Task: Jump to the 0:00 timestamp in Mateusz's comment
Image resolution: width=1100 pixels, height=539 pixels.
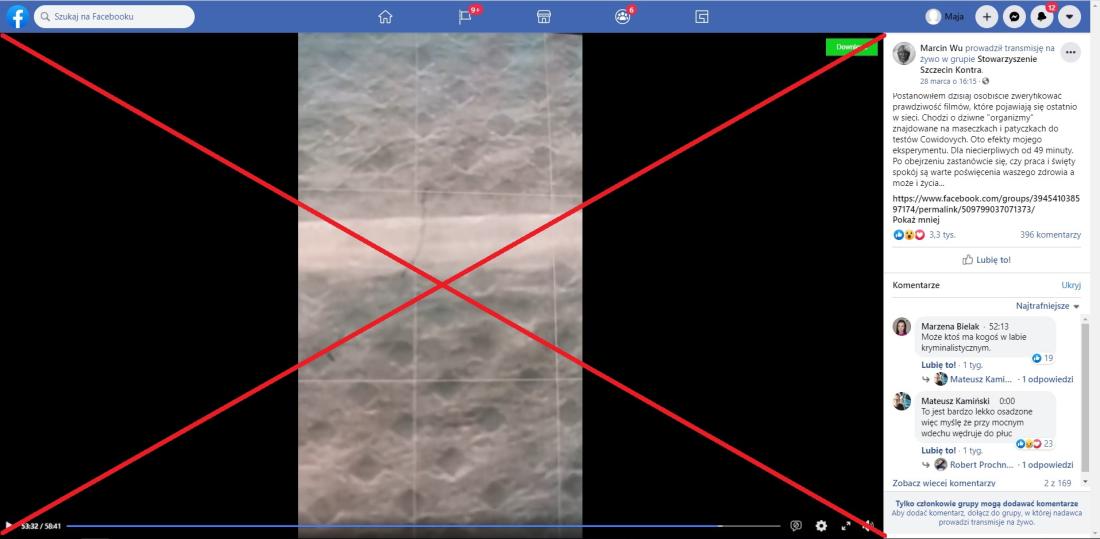Action: pyautogui.click(x=1008, y=401)
